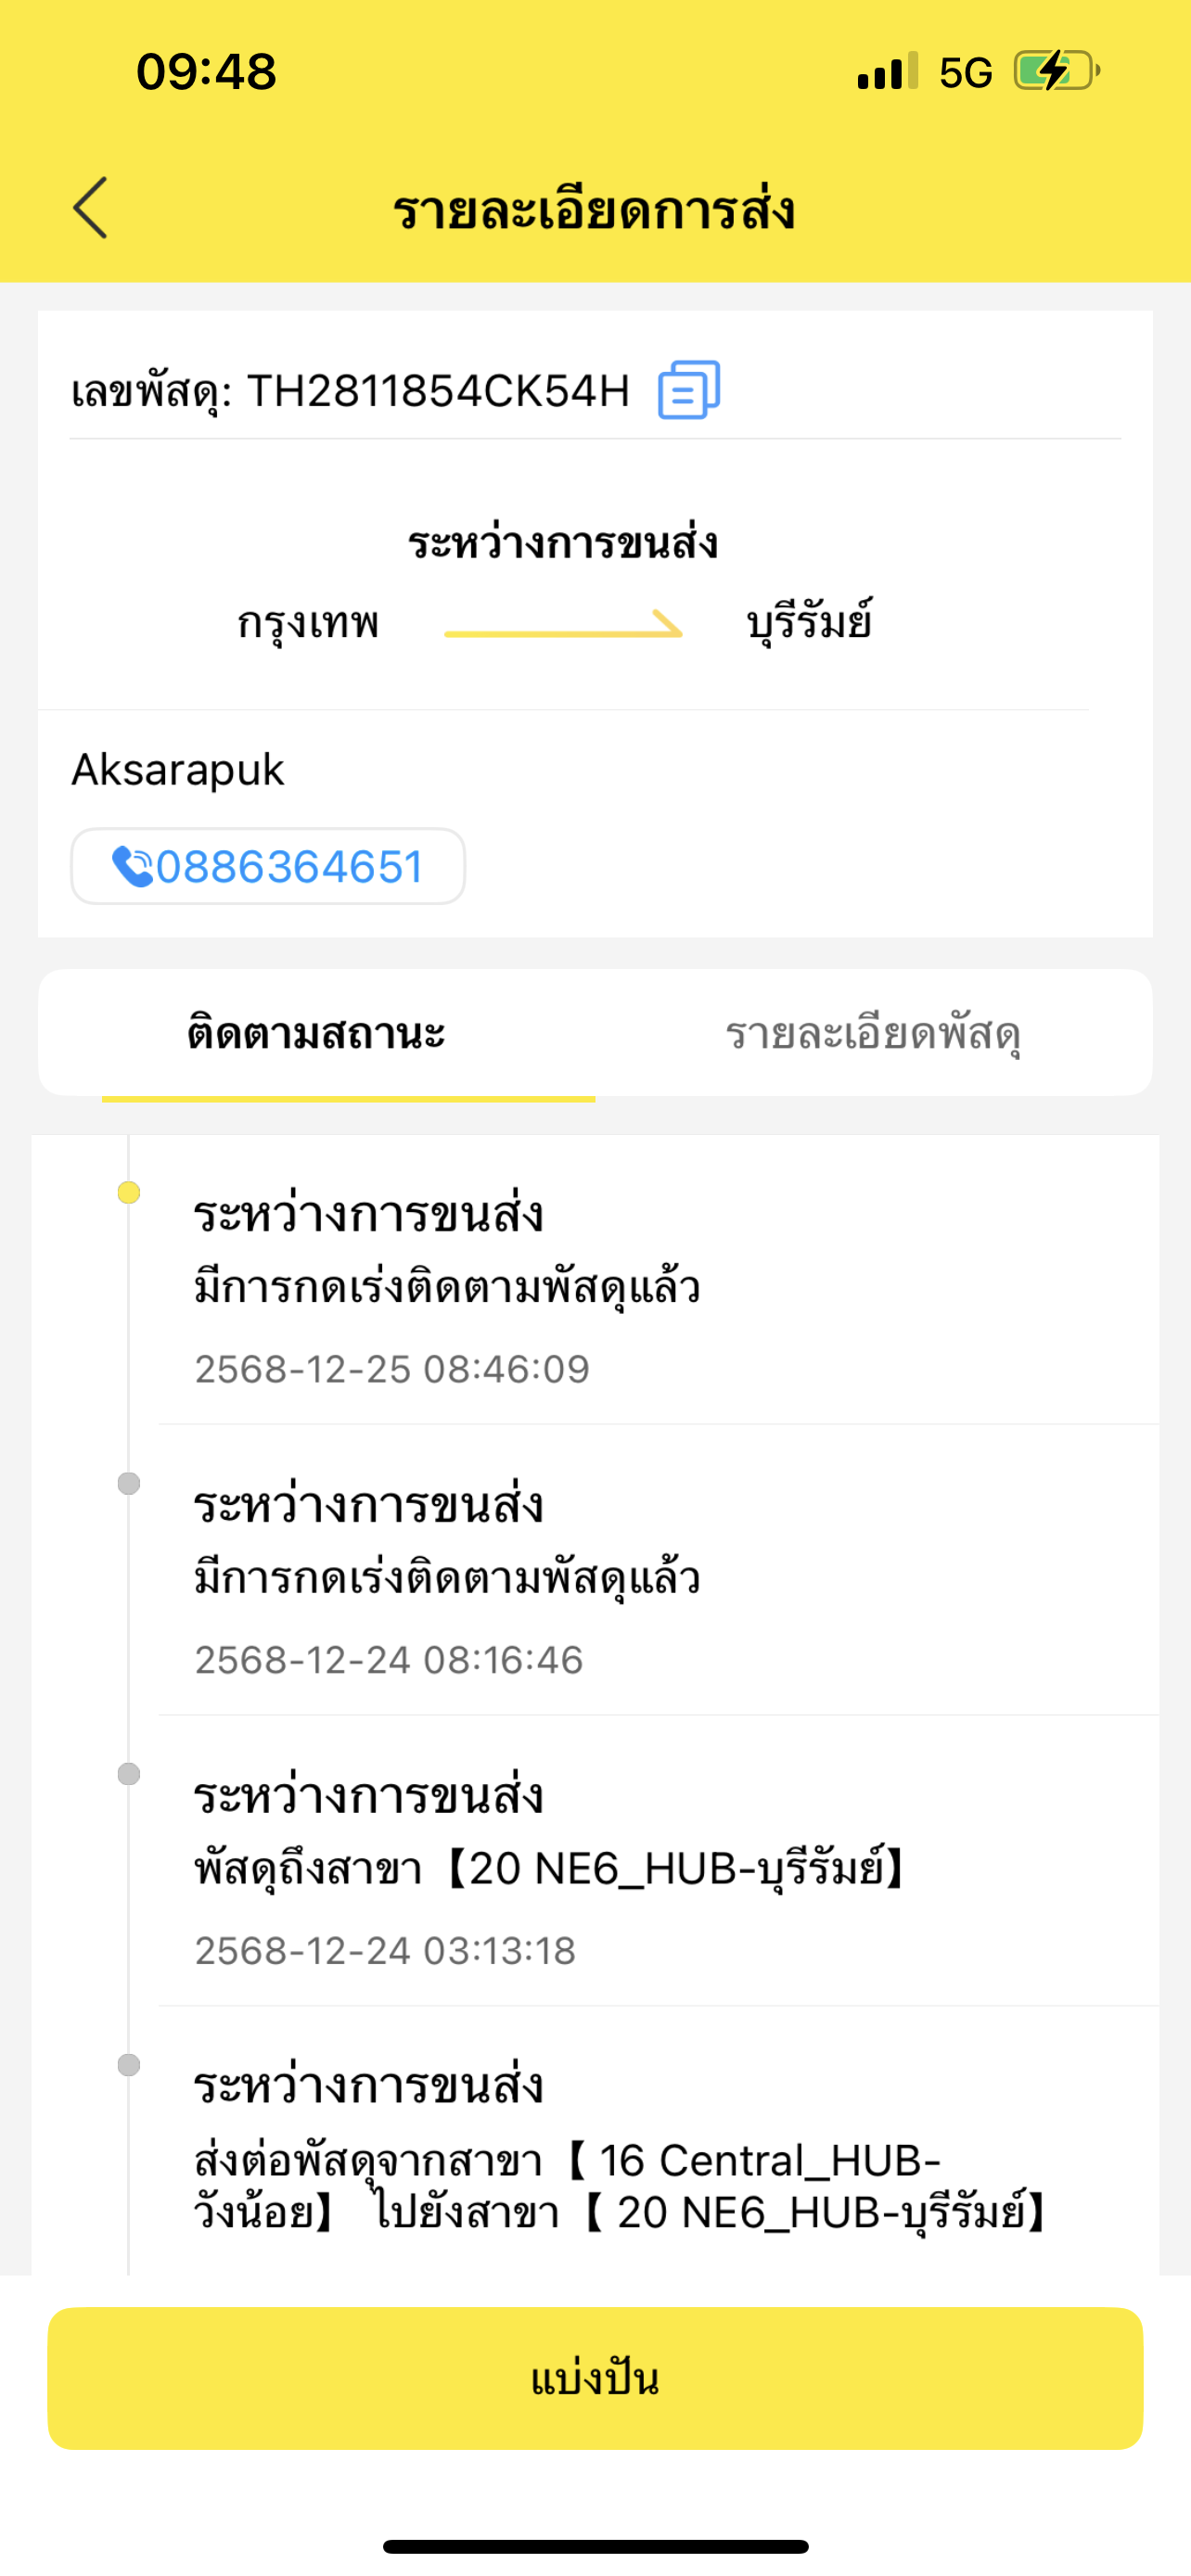
Task: Tap the รายละเอียดการส่ง page title
Action: [594, 210]
